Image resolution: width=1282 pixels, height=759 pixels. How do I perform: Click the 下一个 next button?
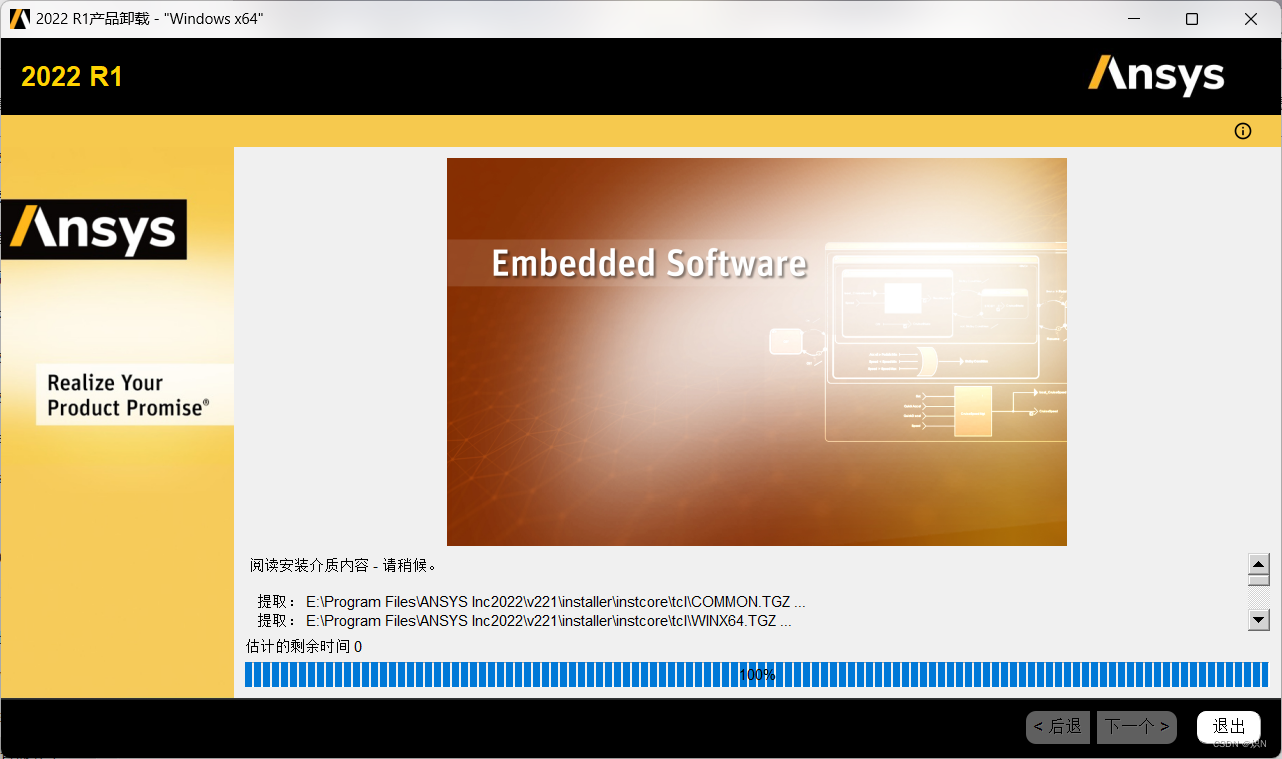point(1137,727)
